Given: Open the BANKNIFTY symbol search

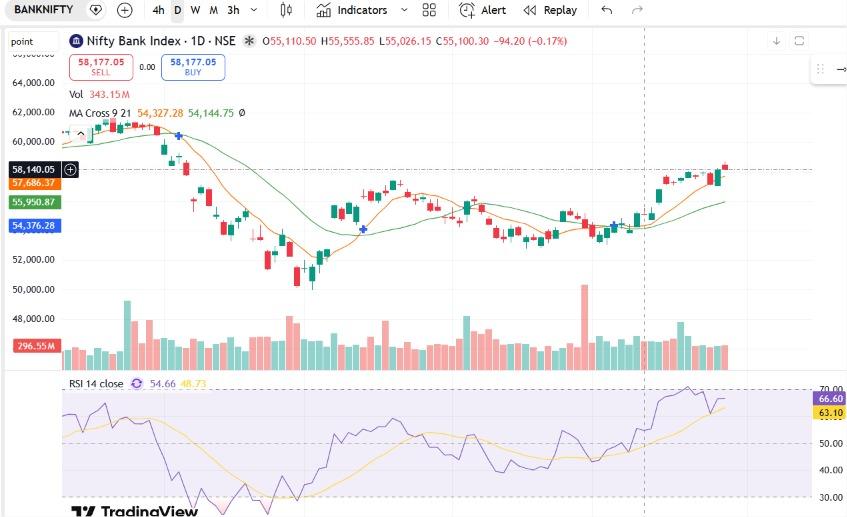Looking at the screenshot, I should pos(43,10).
